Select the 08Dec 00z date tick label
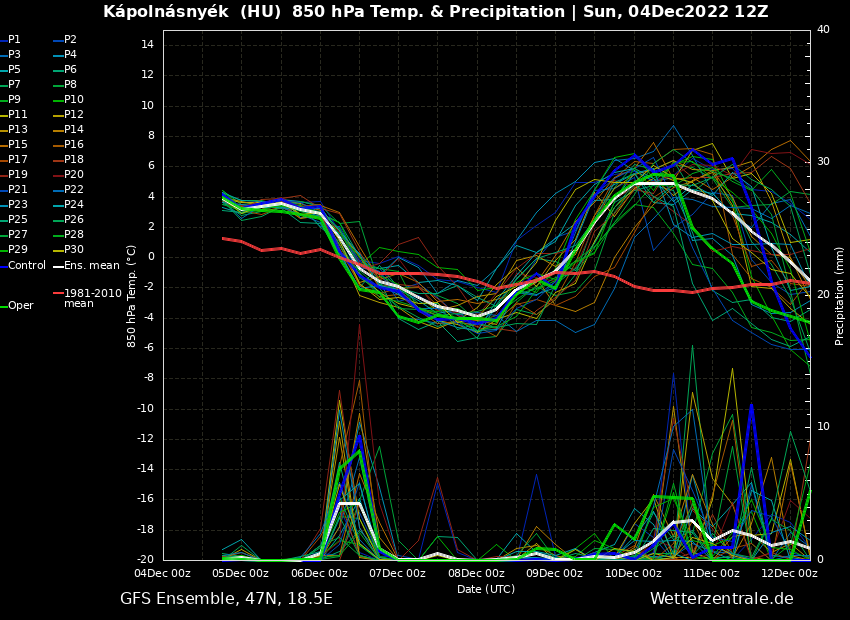850x620 pixels. coord(476,574)
